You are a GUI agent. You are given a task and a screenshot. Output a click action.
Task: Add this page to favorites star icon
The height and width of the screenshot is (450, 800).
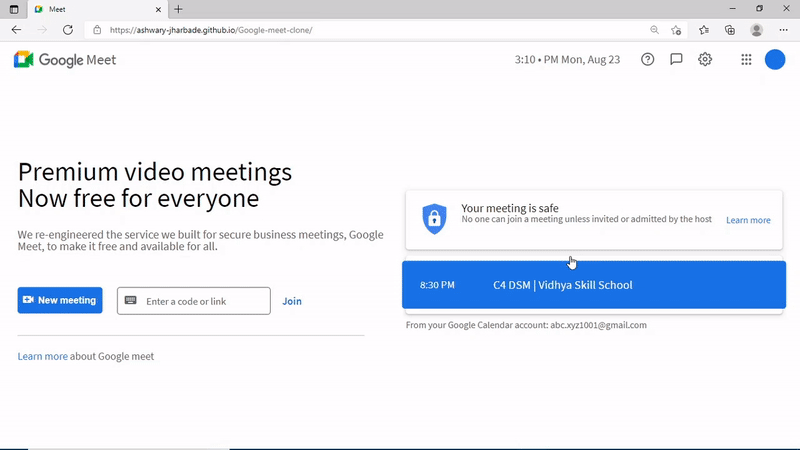(676, 30)
